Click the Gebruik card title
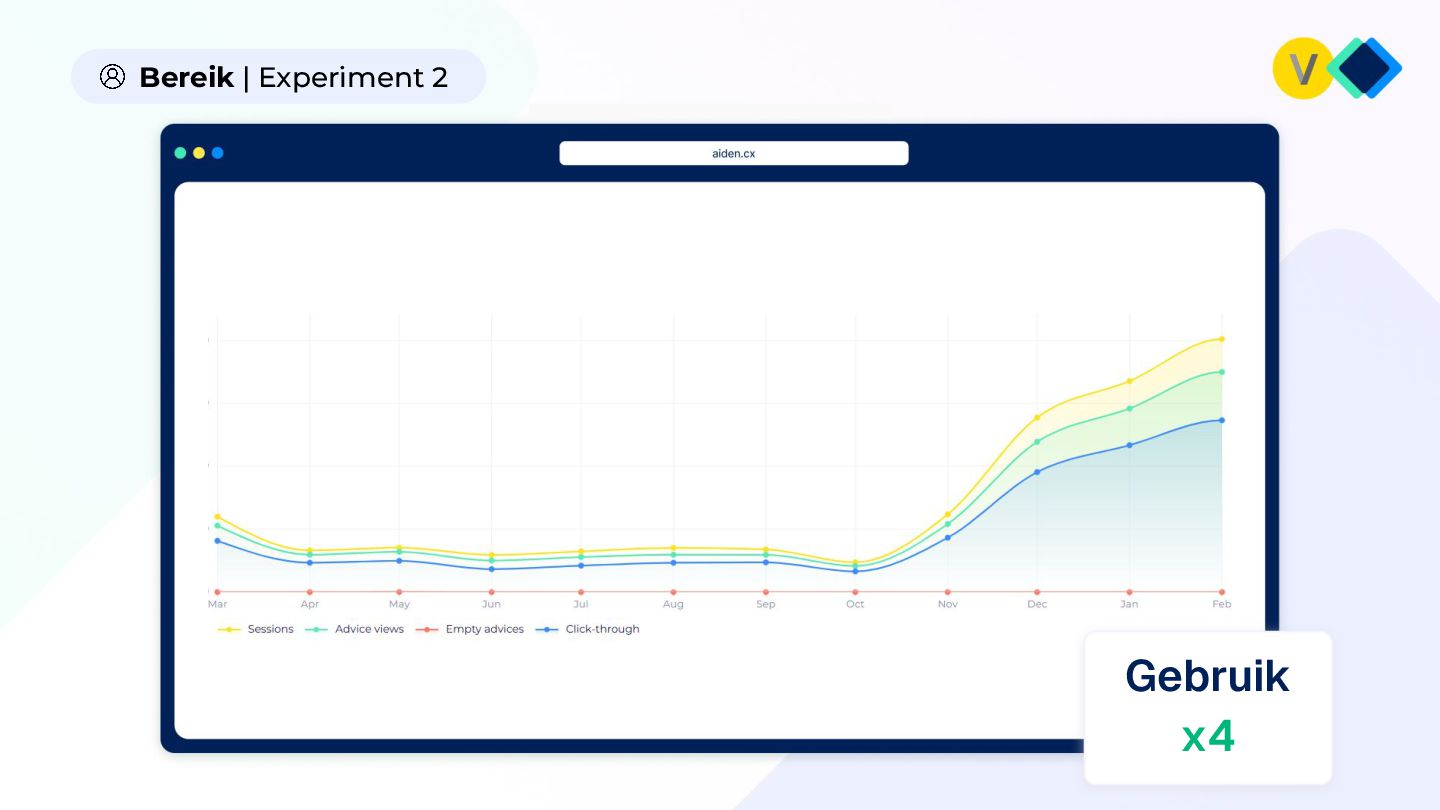The image size is (1440, 810). coord(1207,677)
